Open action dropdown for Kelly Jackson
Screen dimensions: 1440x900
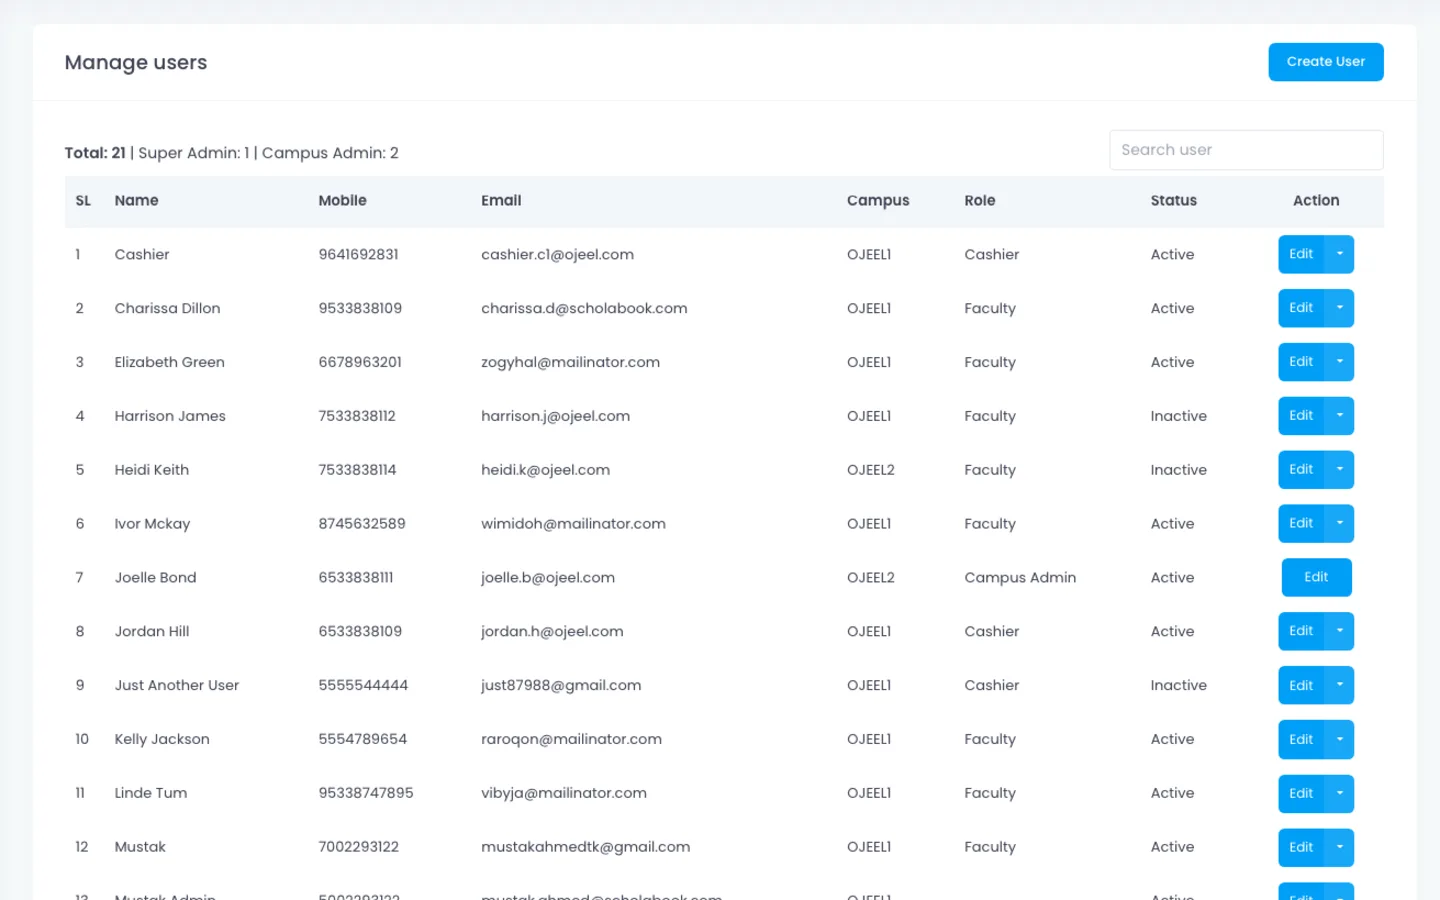coord(1340,739)
